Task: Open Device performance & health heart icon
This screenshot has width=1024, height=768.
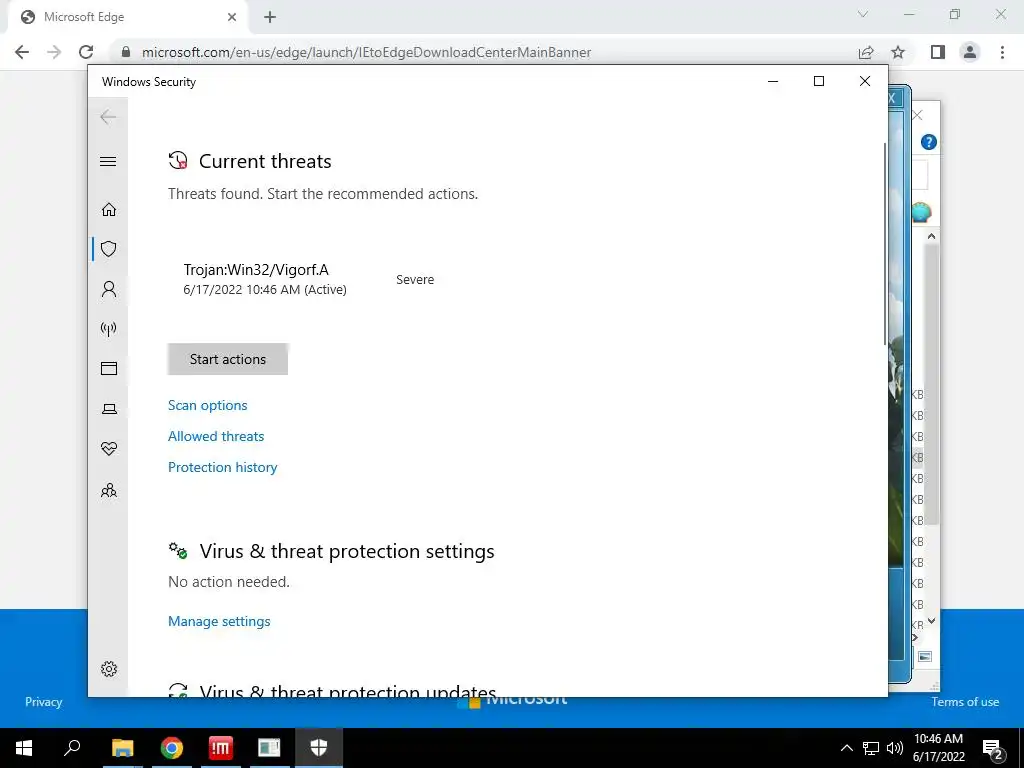Action: pyautogui.click(x=109, y=449)
